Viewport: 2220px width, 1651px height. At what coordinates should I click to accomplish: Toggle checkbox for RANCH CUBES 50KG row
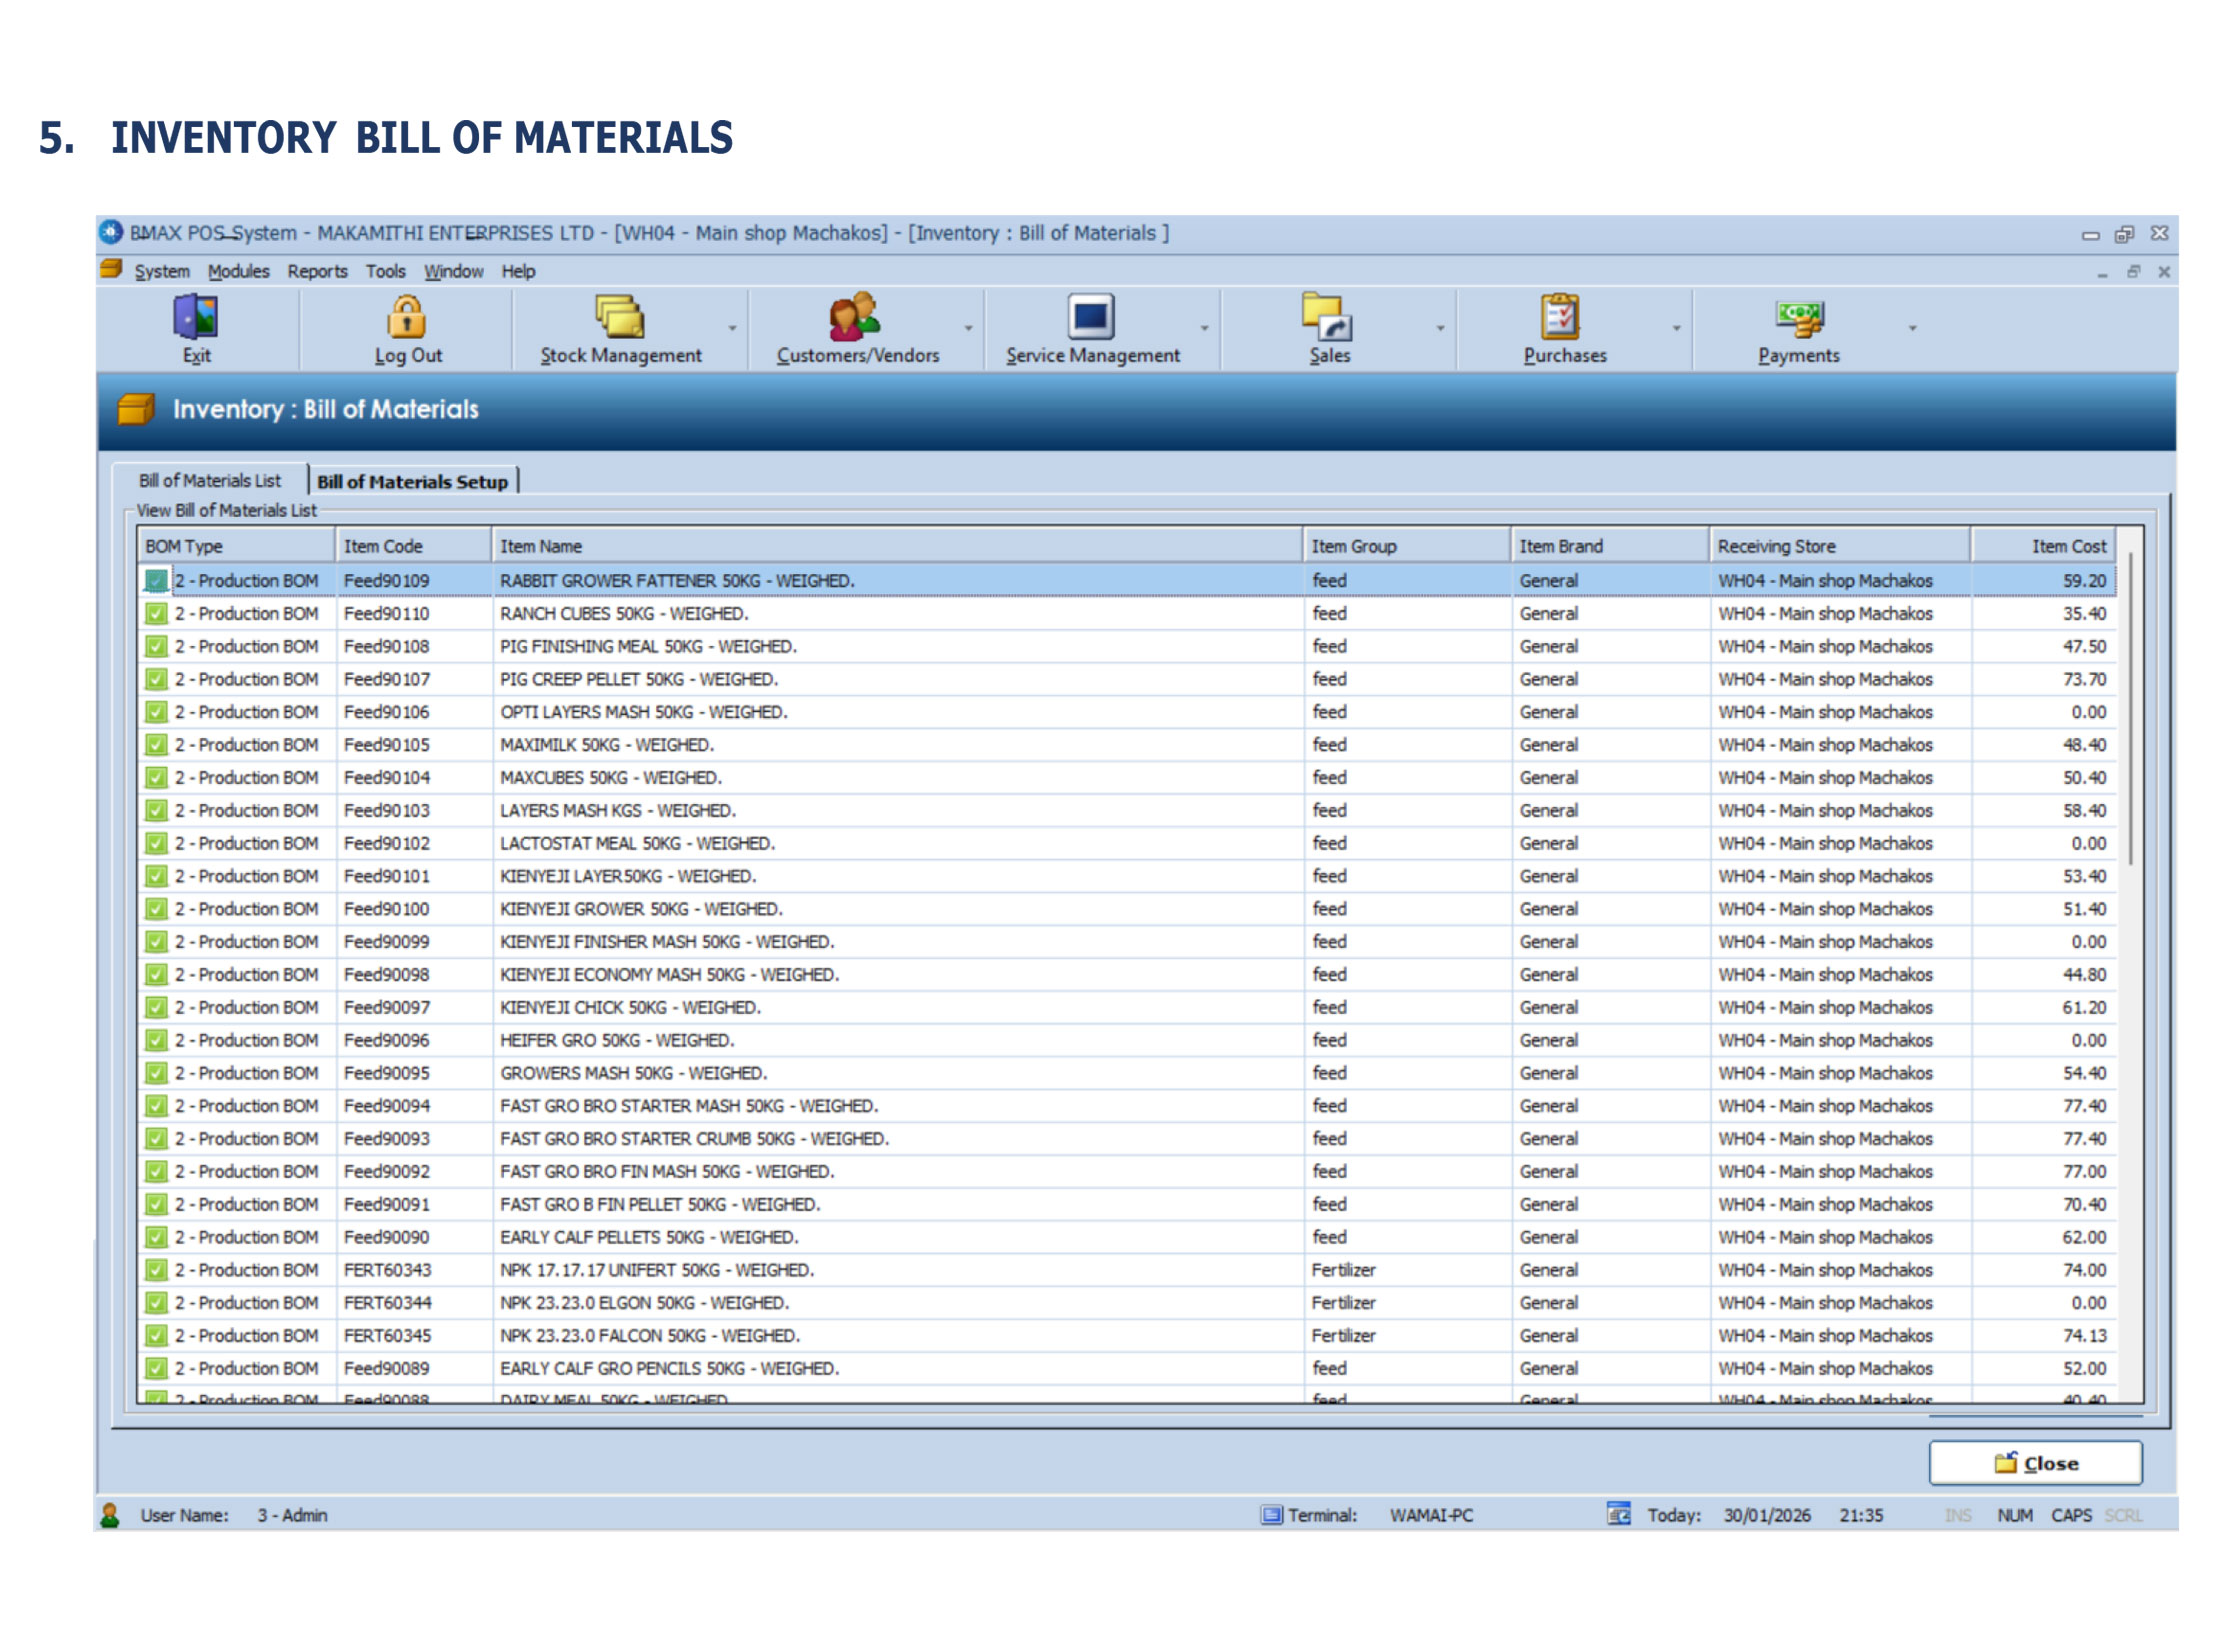156,614
